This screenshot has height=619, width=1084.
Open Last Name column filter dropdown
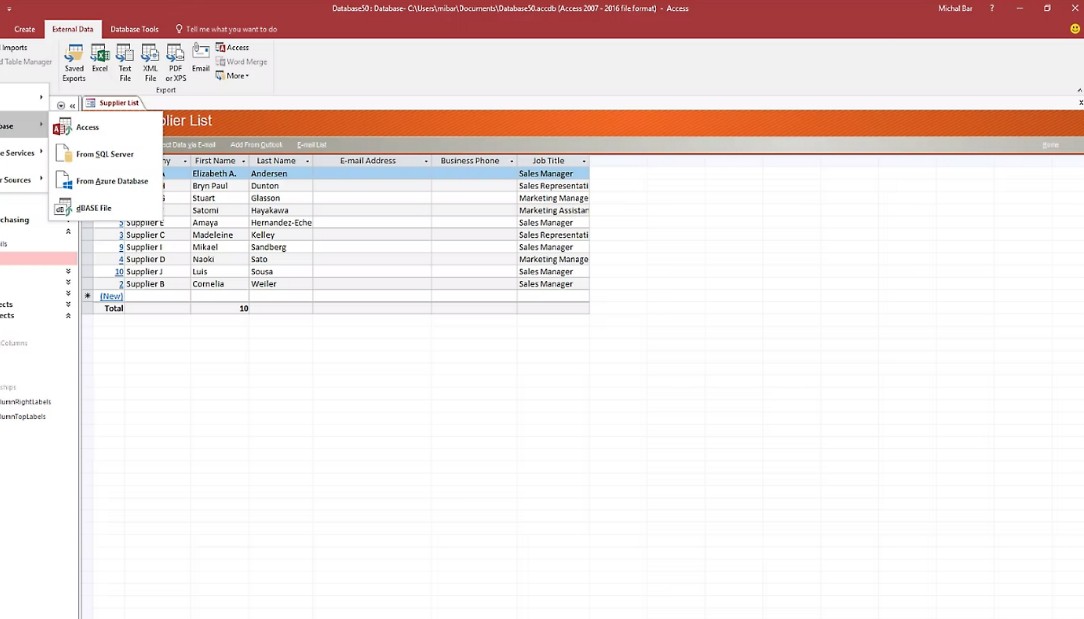(x=307, y=161)
